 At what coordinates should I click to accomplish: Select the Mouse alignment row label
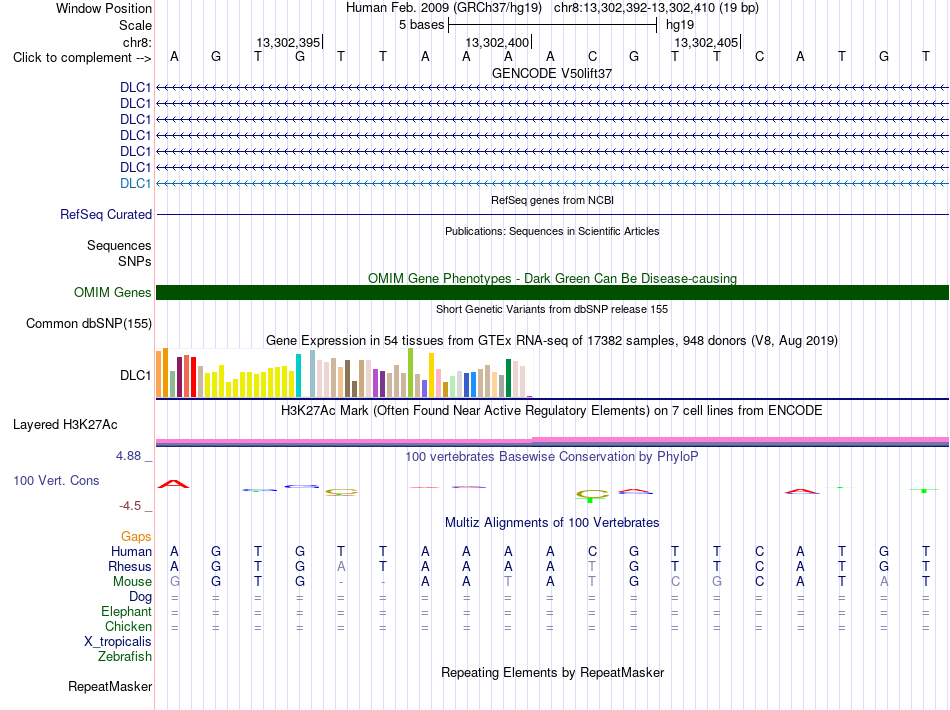click(x=132, y=582)
